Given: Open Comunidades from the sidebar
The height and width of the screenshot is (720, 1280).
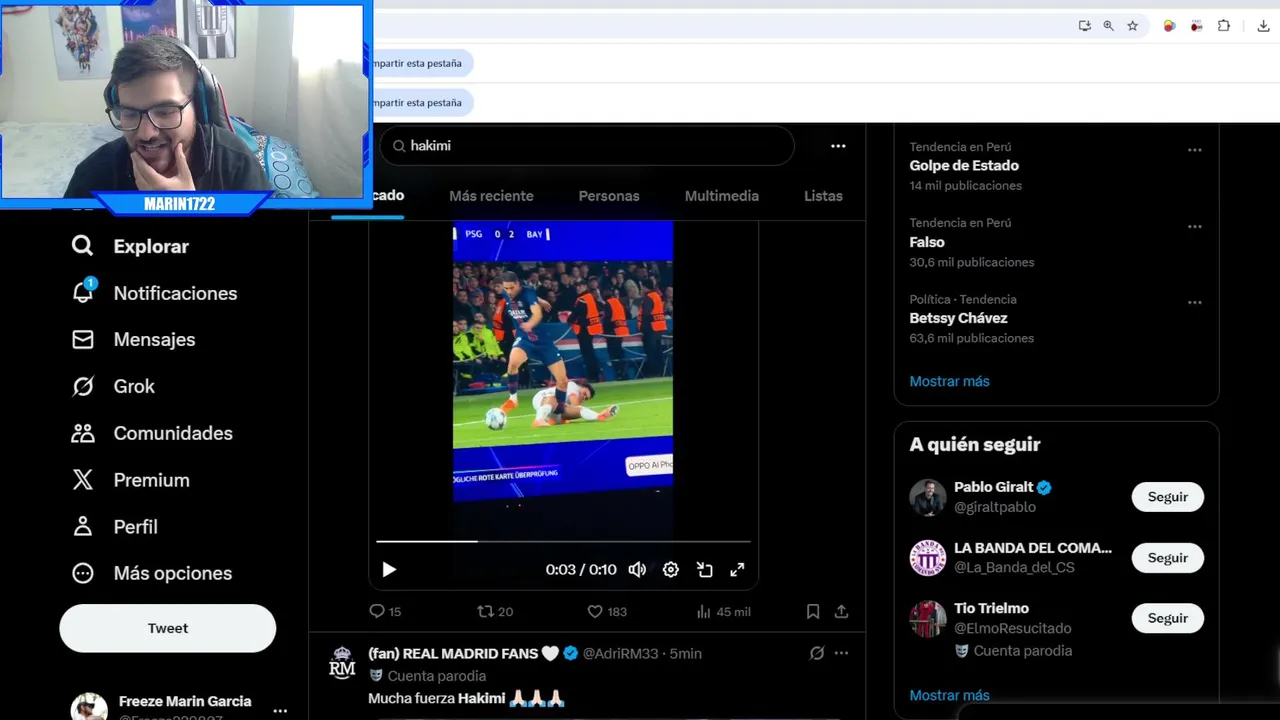Looking at the screenshot, I should 152,433.
